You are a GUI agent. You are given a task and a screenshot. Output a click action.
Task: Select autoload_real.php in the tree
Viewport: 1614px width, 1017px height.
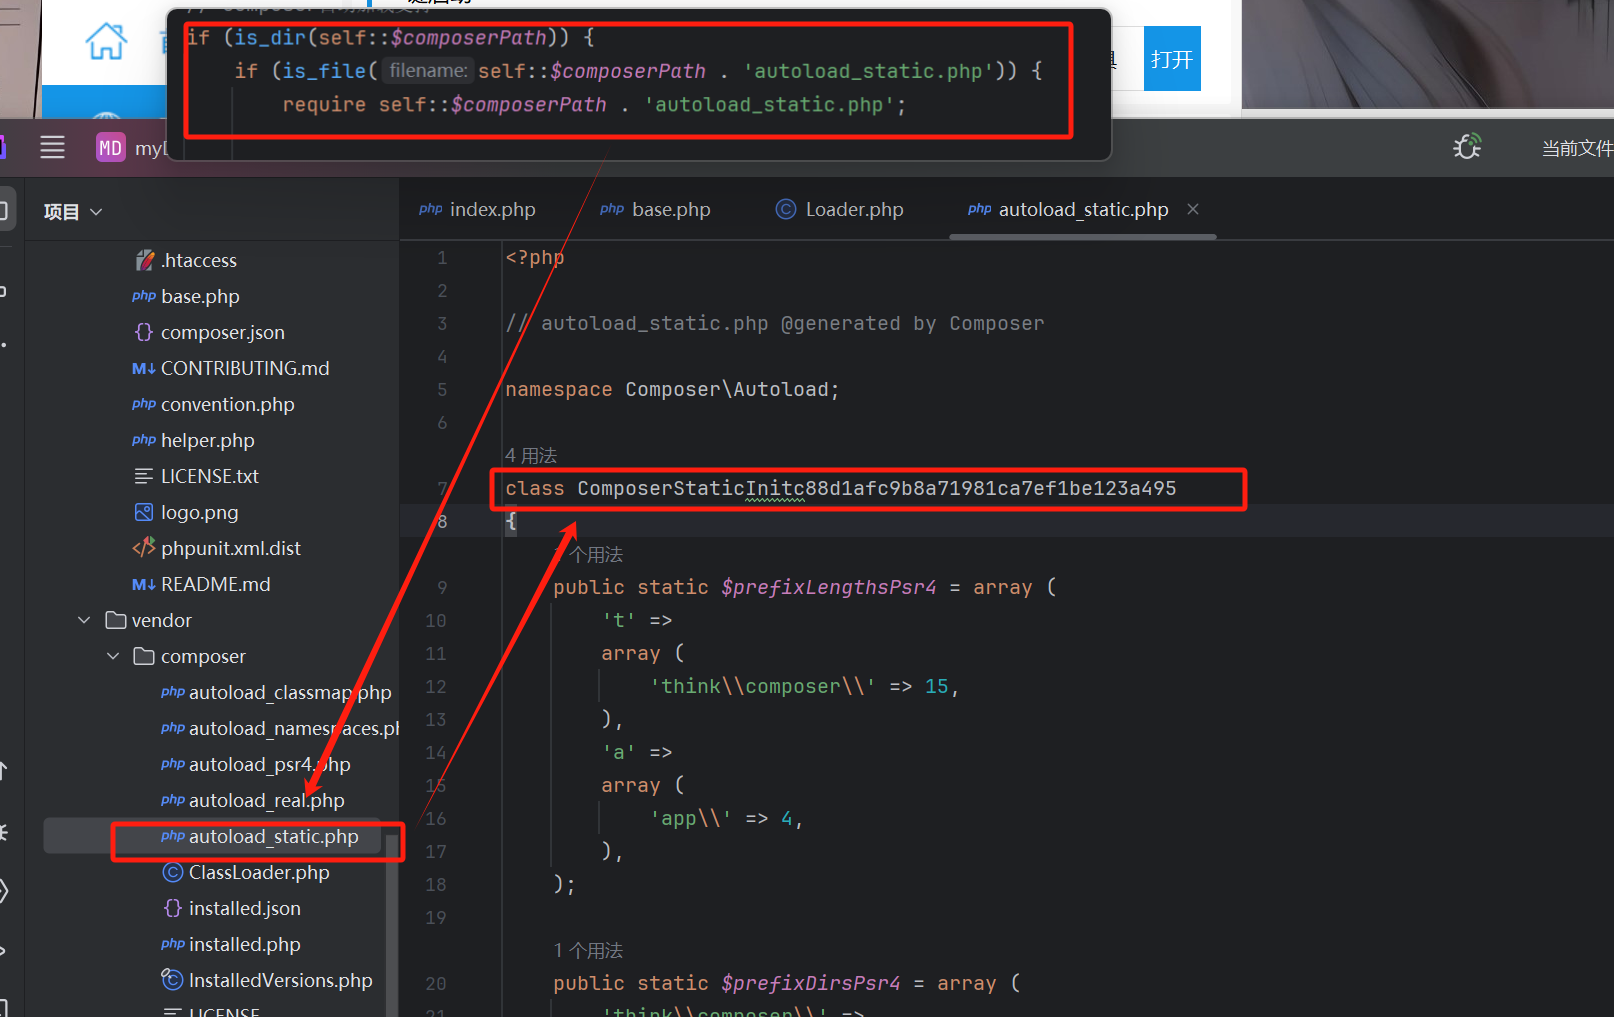coord(267,801)
